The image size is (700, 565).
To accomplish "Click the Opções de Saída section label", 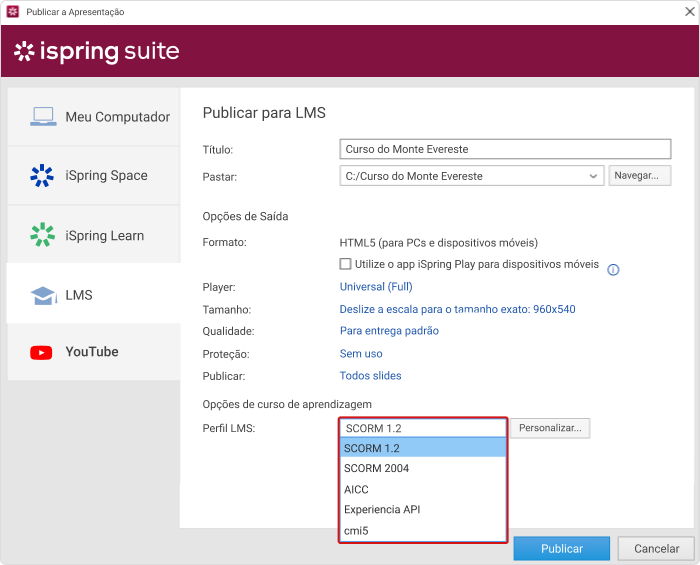I will [245, 216].
